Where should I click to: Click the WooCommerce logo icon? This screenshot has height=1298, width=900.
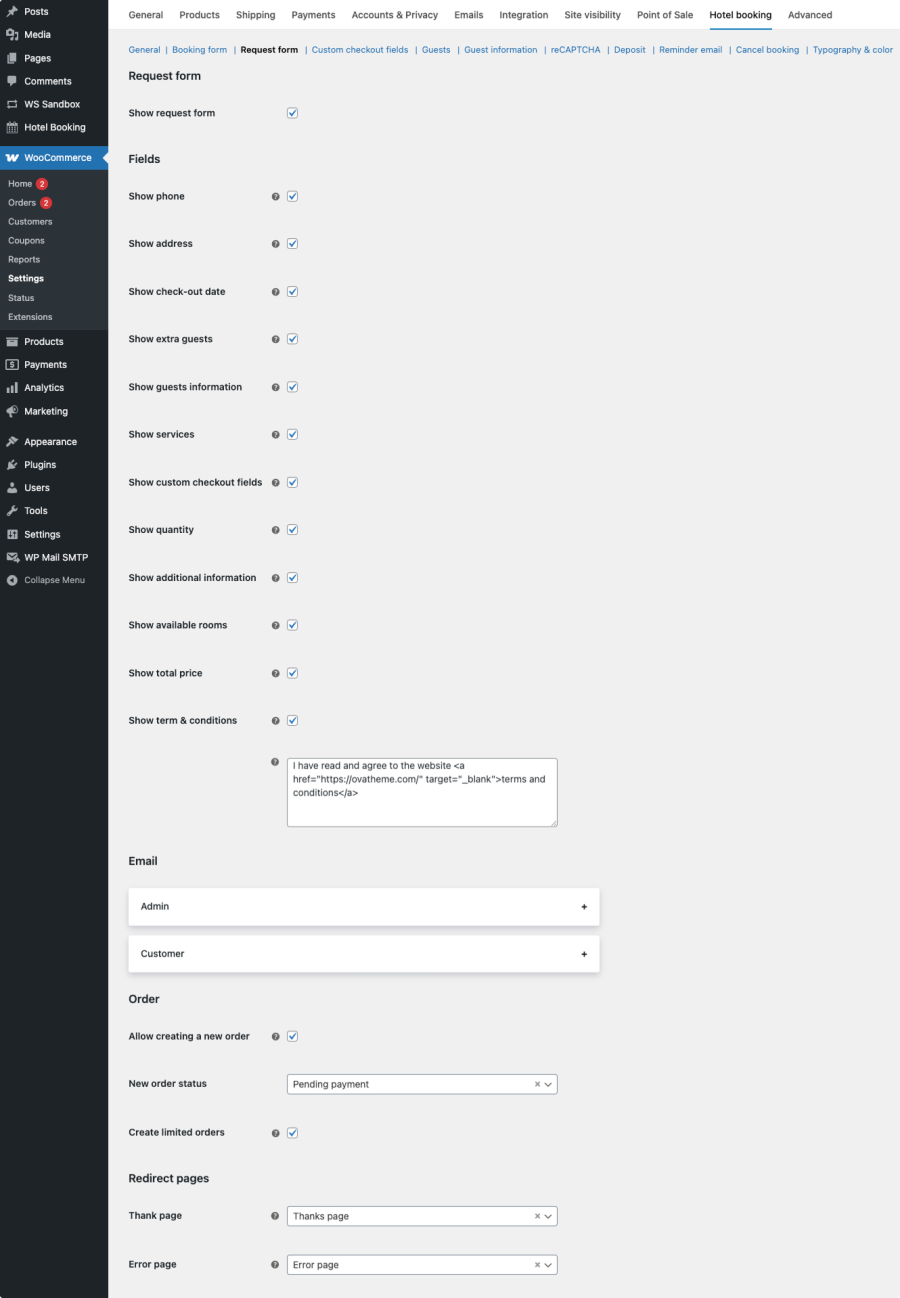12,158
